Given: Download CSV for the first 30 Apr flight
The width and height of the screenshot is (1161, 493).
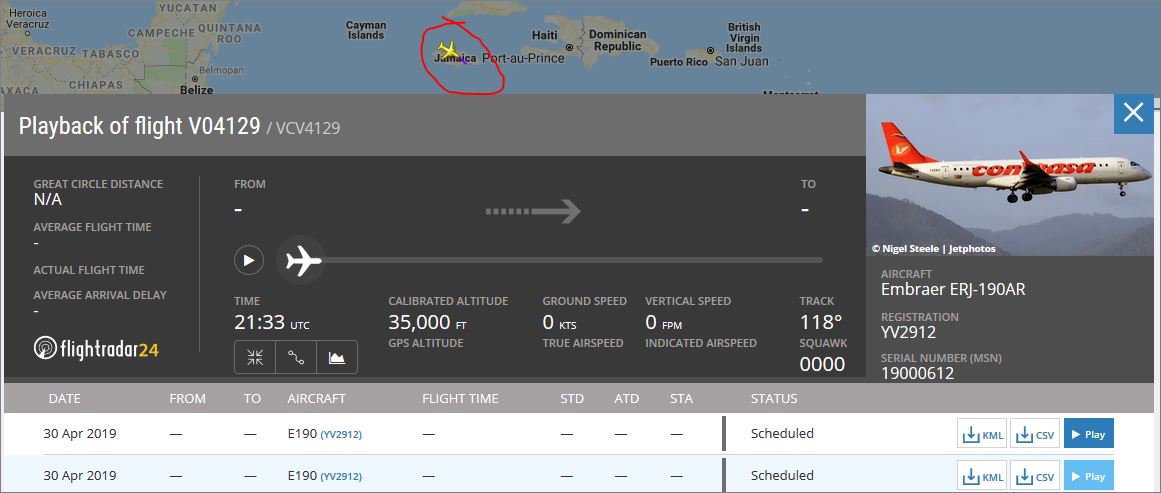Looking at the screenshot, I should [x=1034, y=434].
